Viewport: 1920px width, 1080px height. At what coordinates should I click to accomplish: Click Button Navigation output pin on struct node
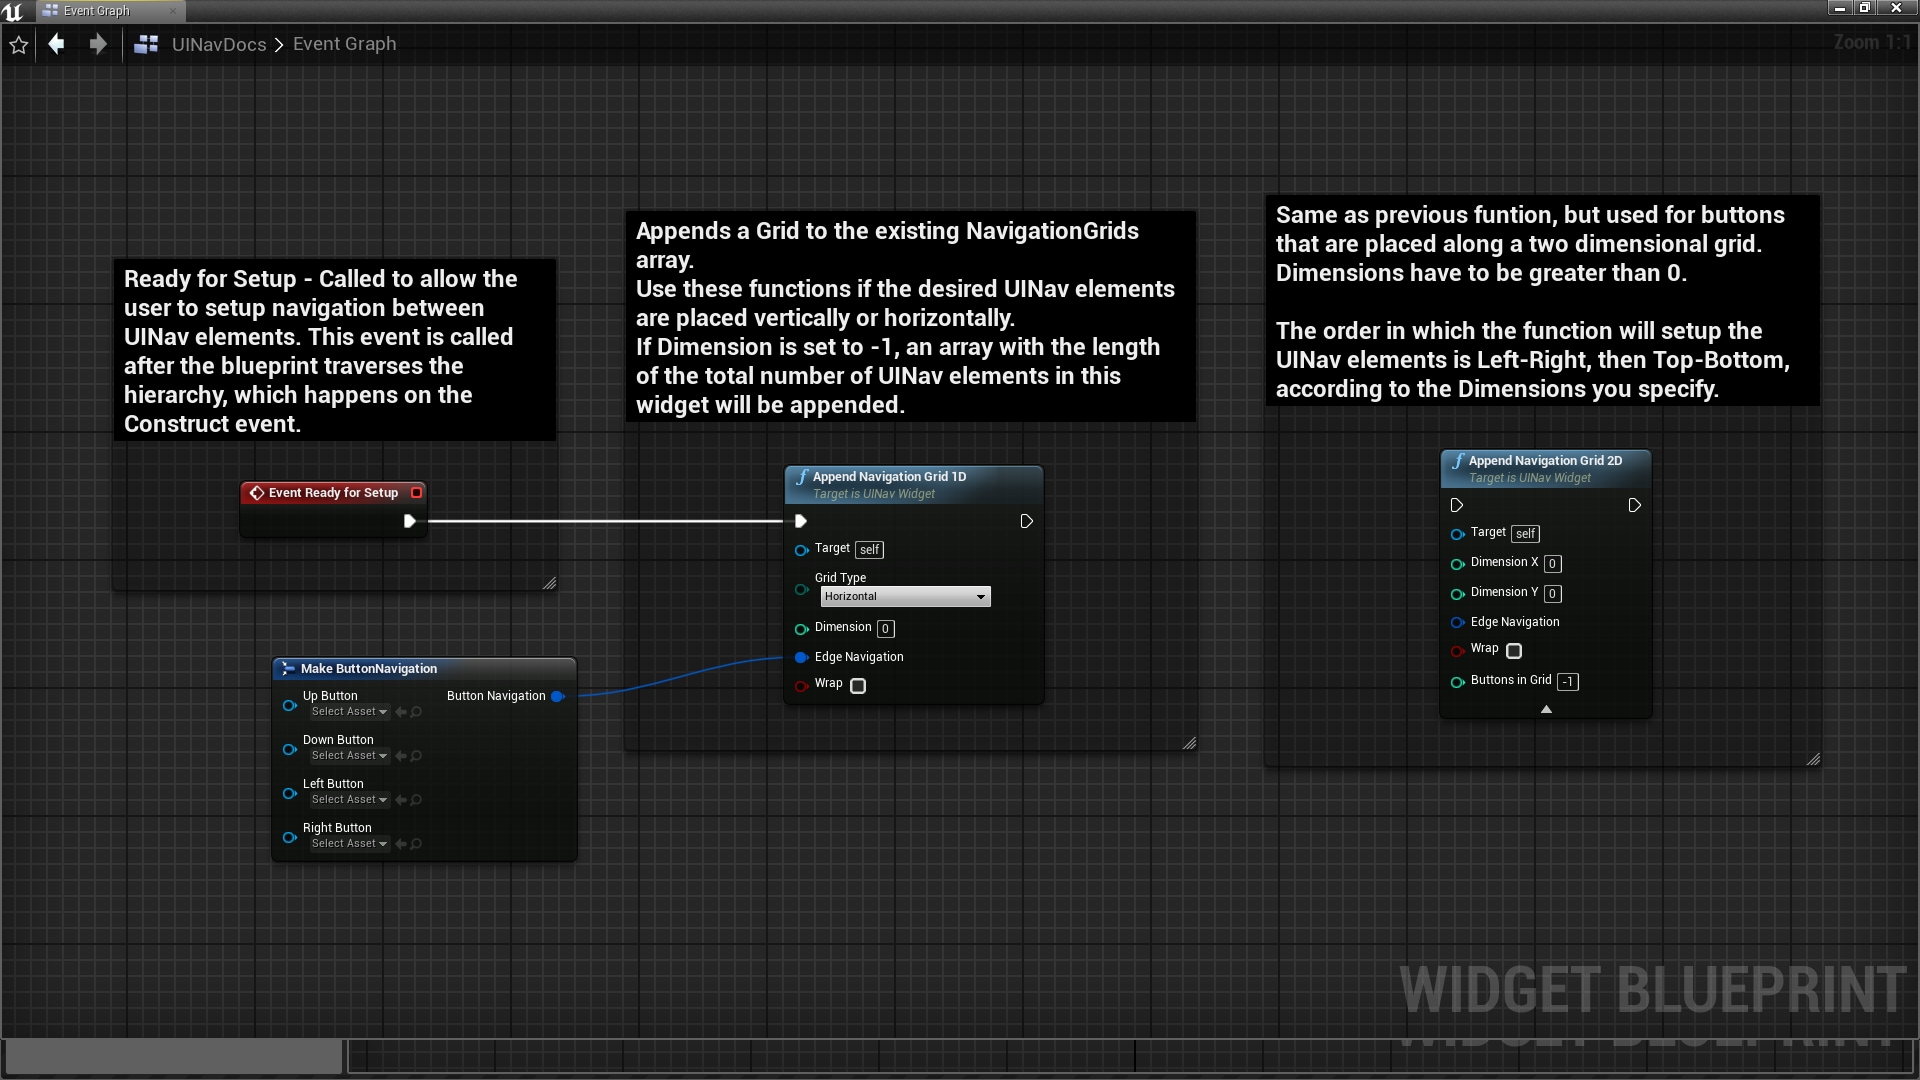558,696
